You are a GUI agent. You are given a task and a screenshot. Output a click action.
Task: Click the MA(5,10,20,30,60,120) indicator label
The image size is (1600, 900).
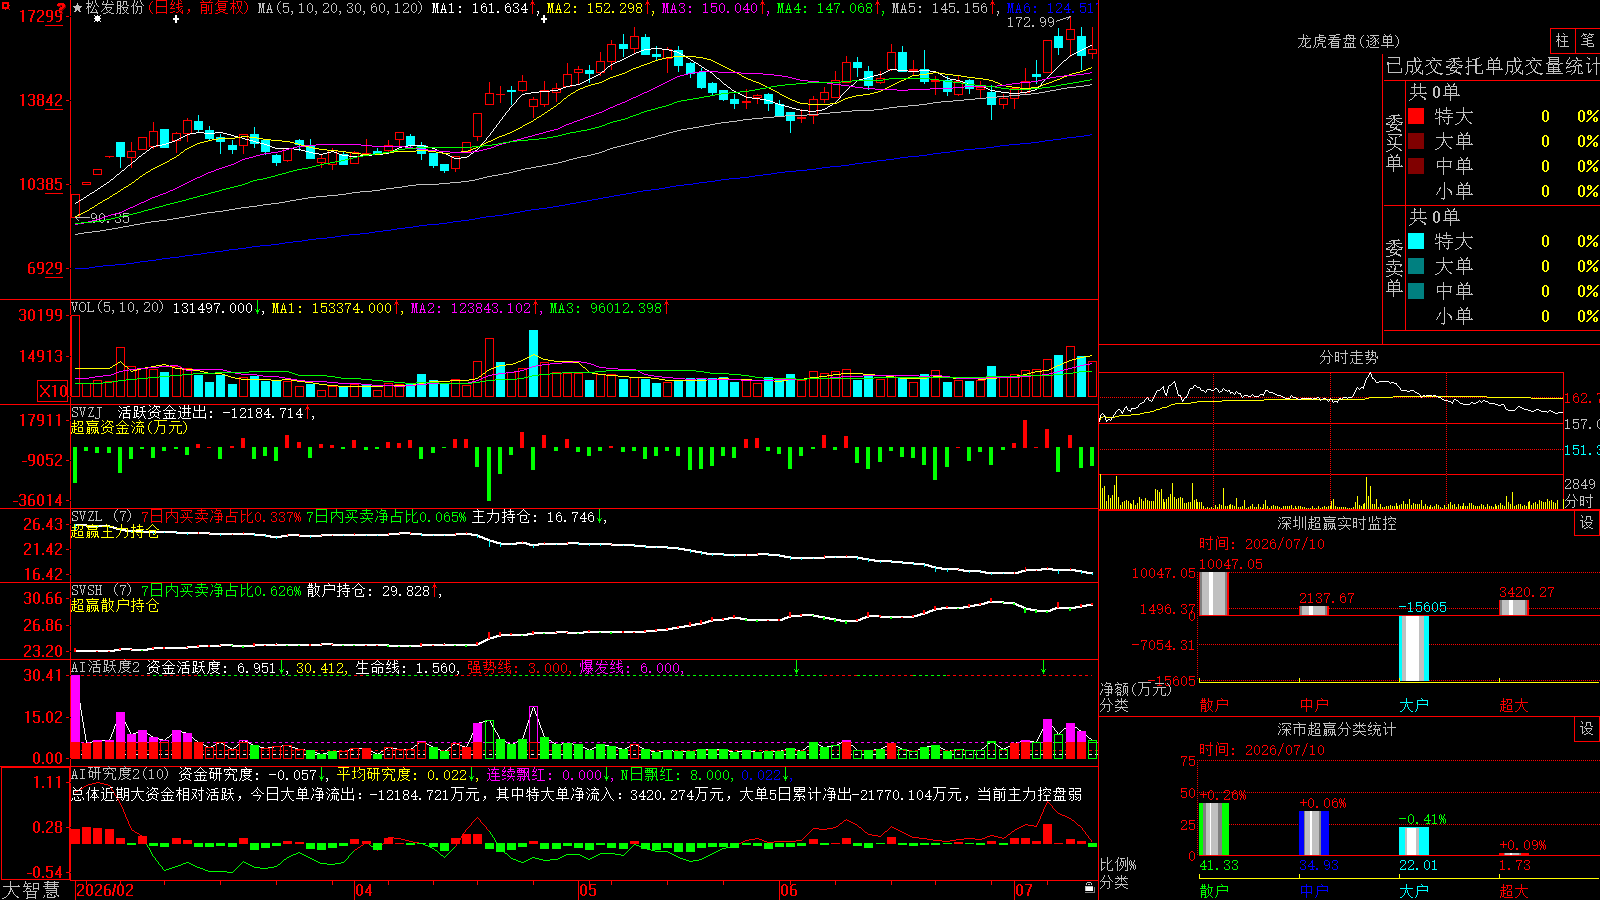click(x=340, y=8)
